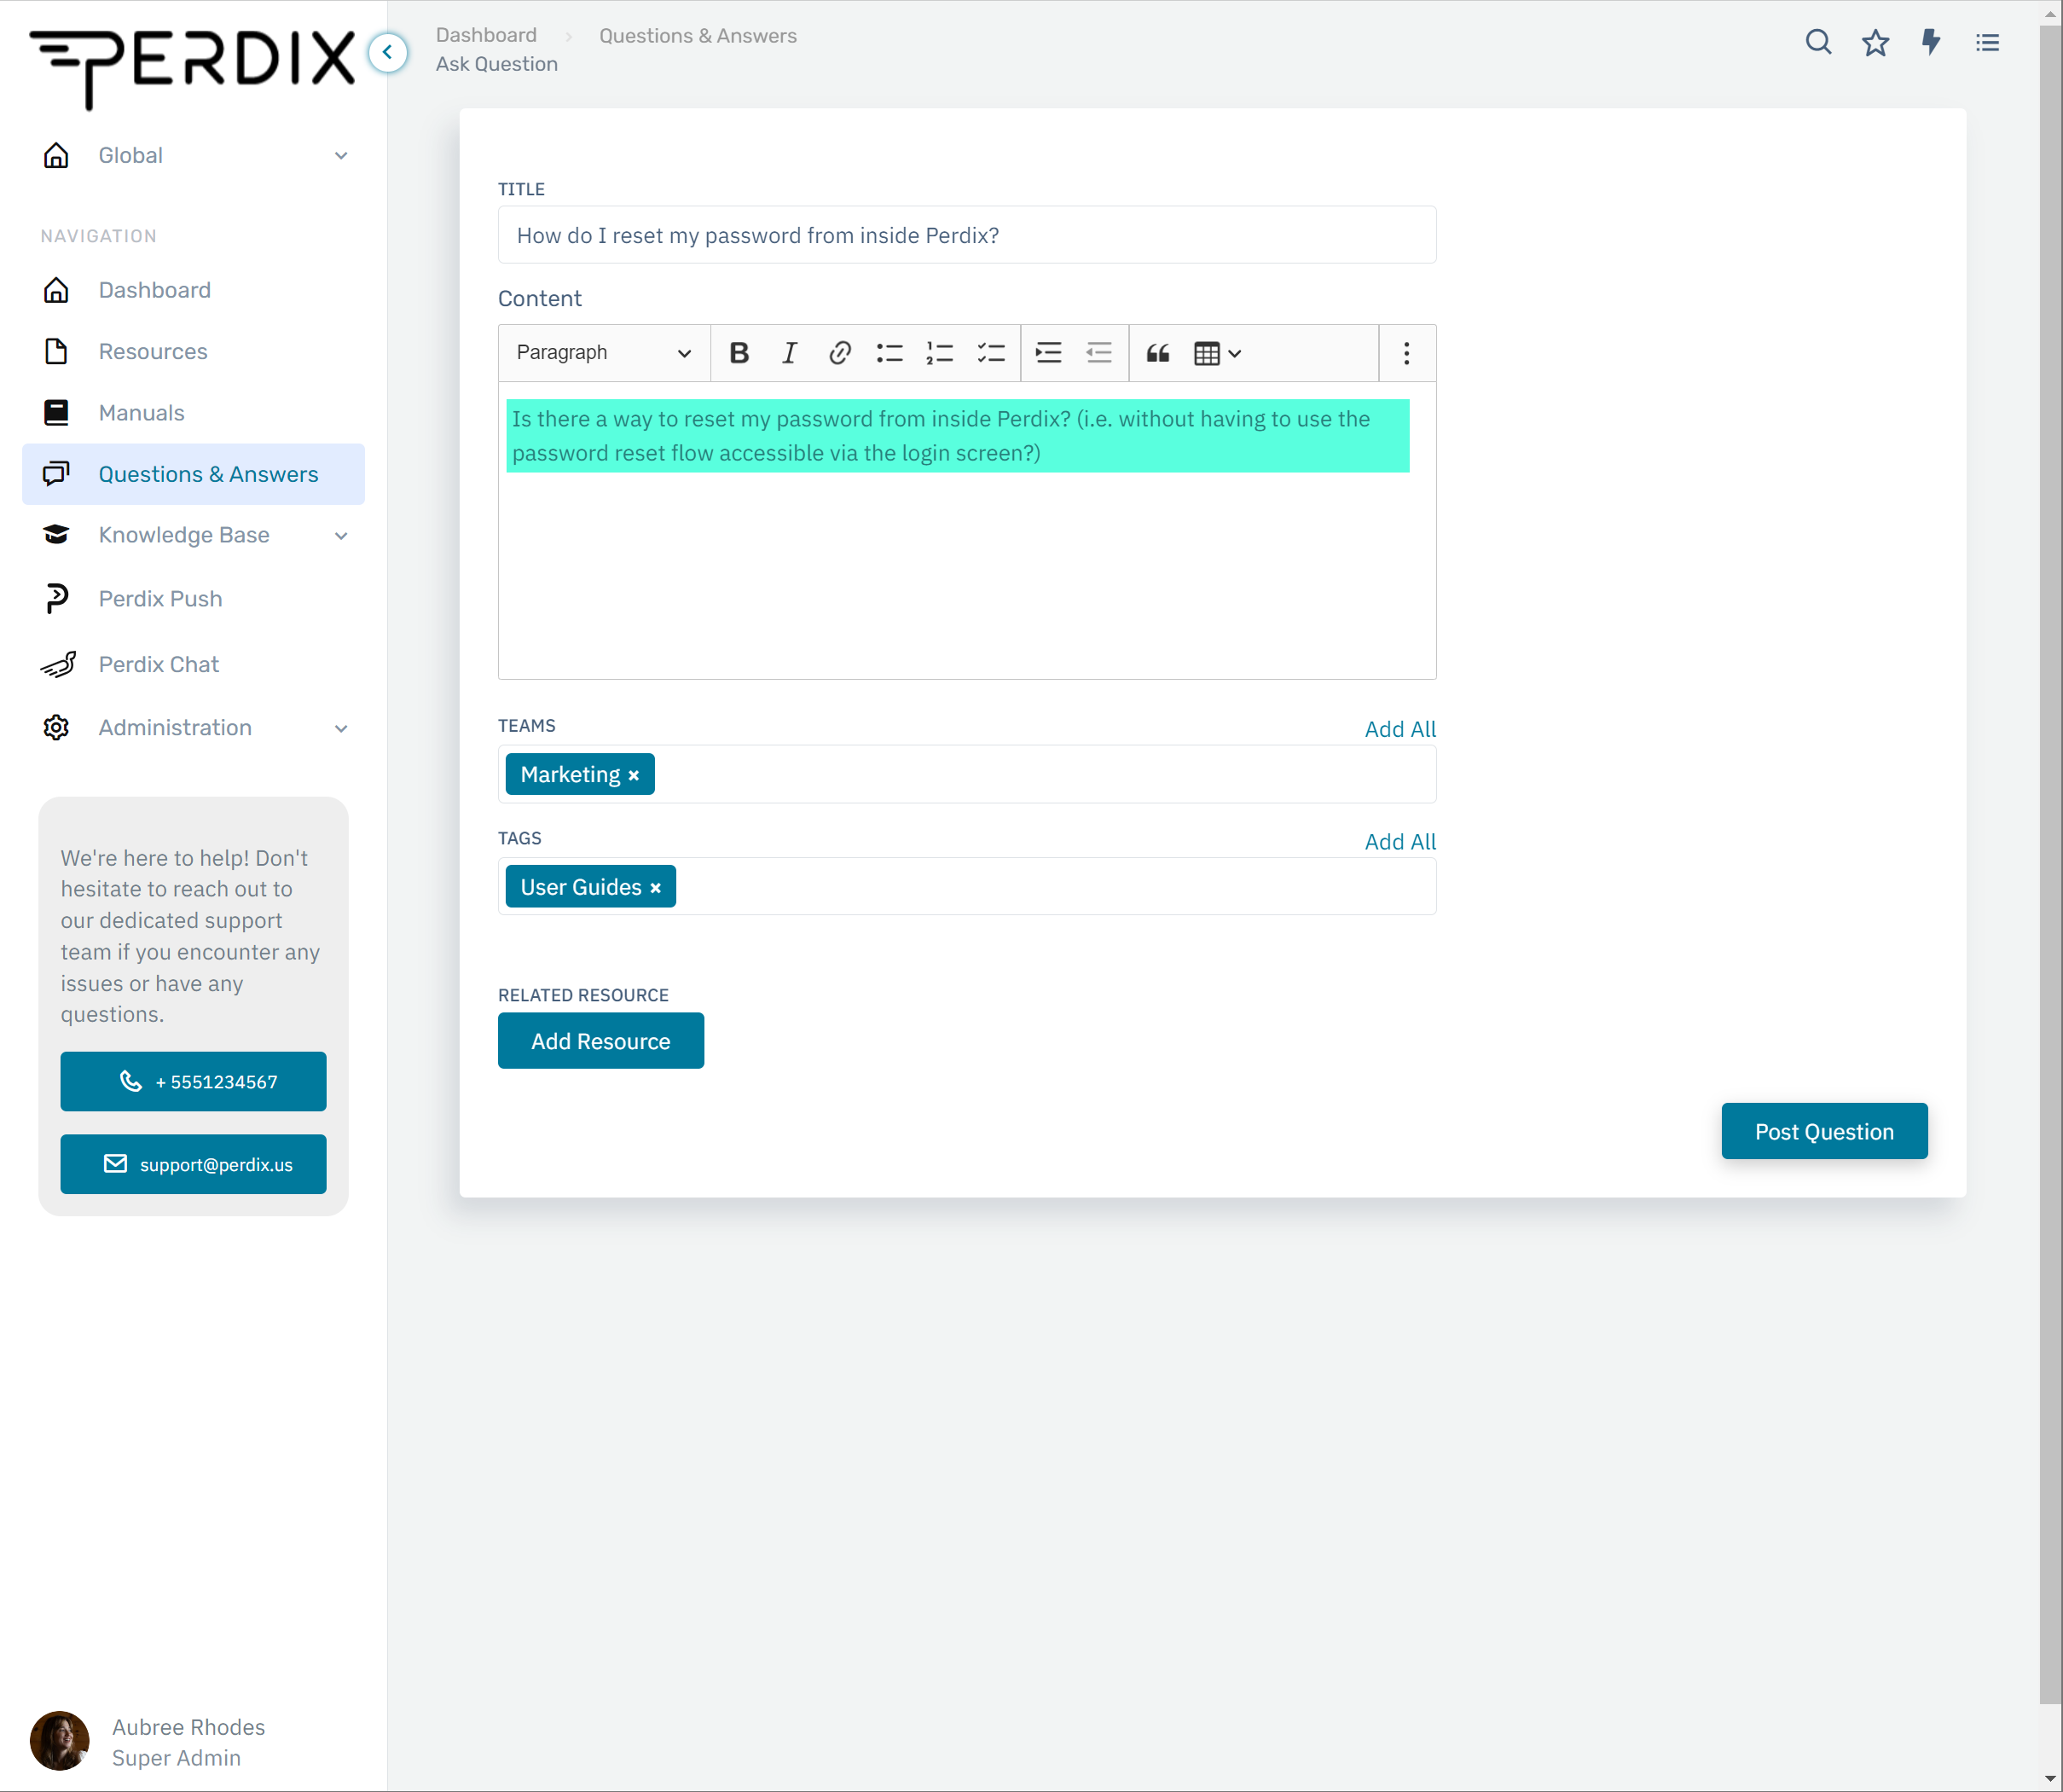Viewport: 2063px width, 1792px height.
Task: Email support@perdix.us
Action: [x=193, y=1165]
